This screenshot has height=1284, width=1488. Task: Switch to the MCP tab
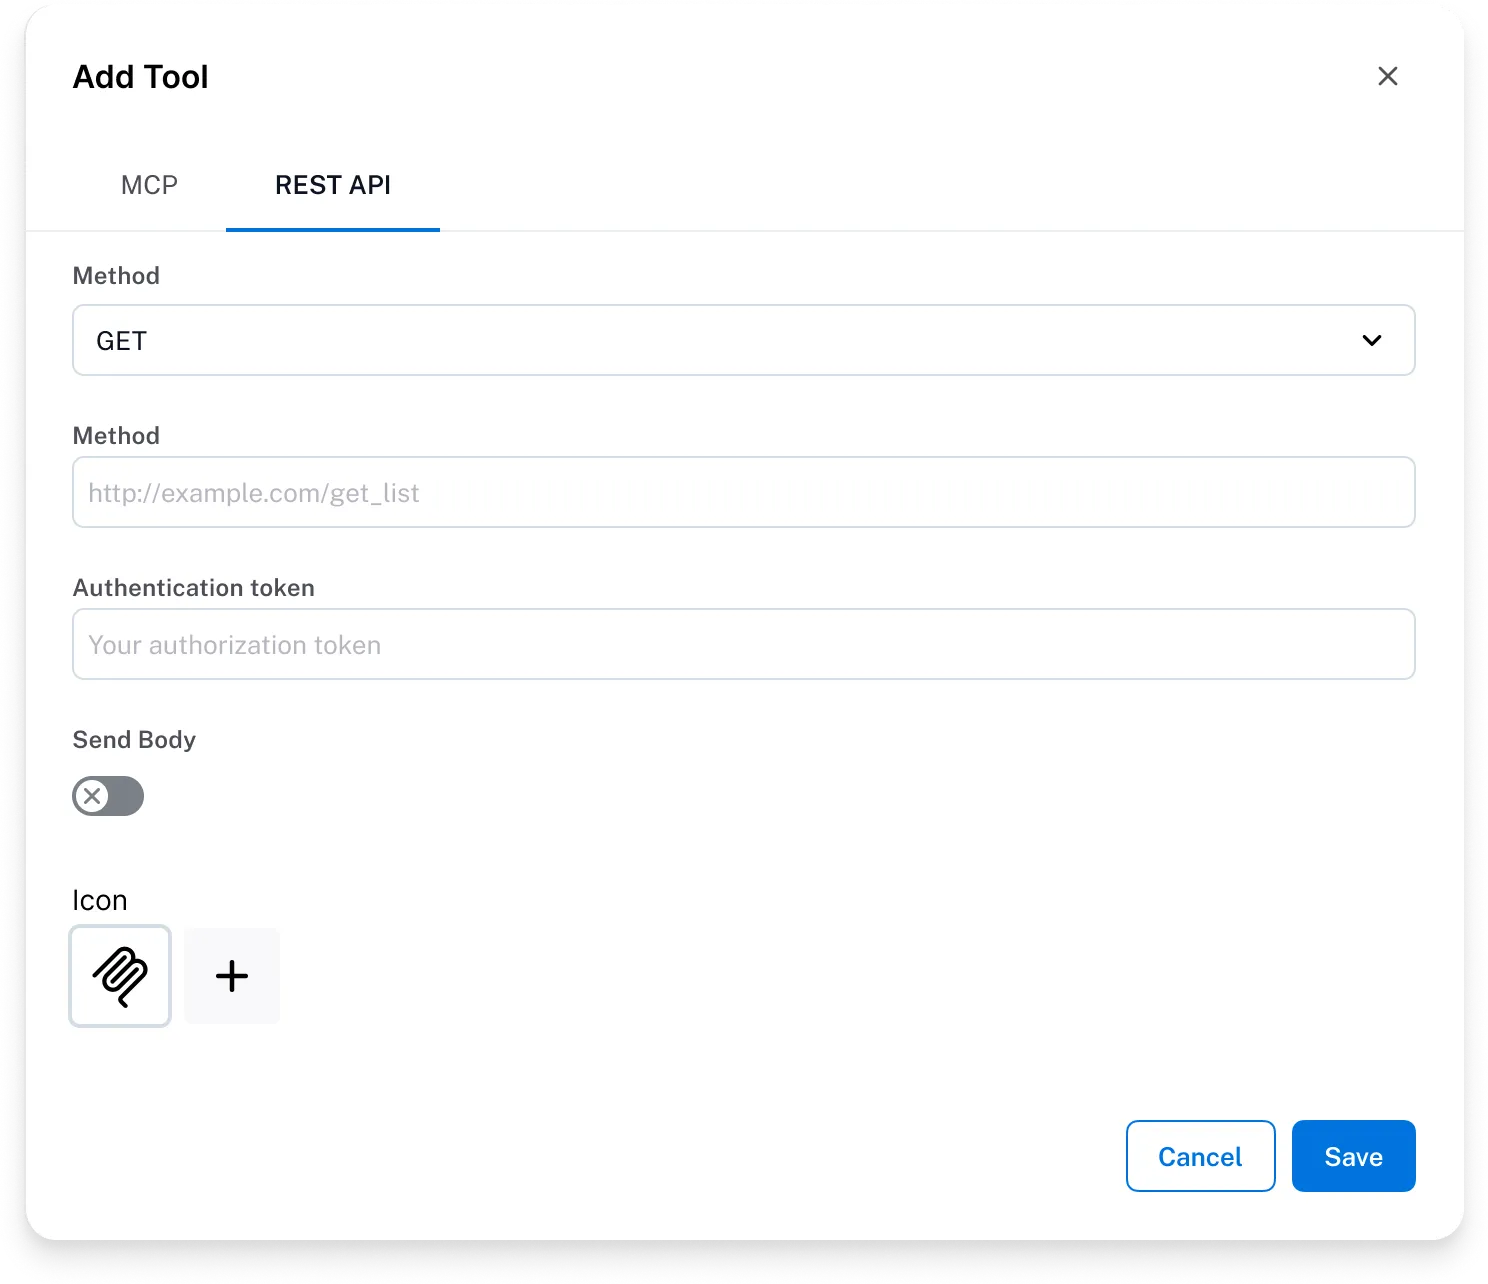[149, 185]
